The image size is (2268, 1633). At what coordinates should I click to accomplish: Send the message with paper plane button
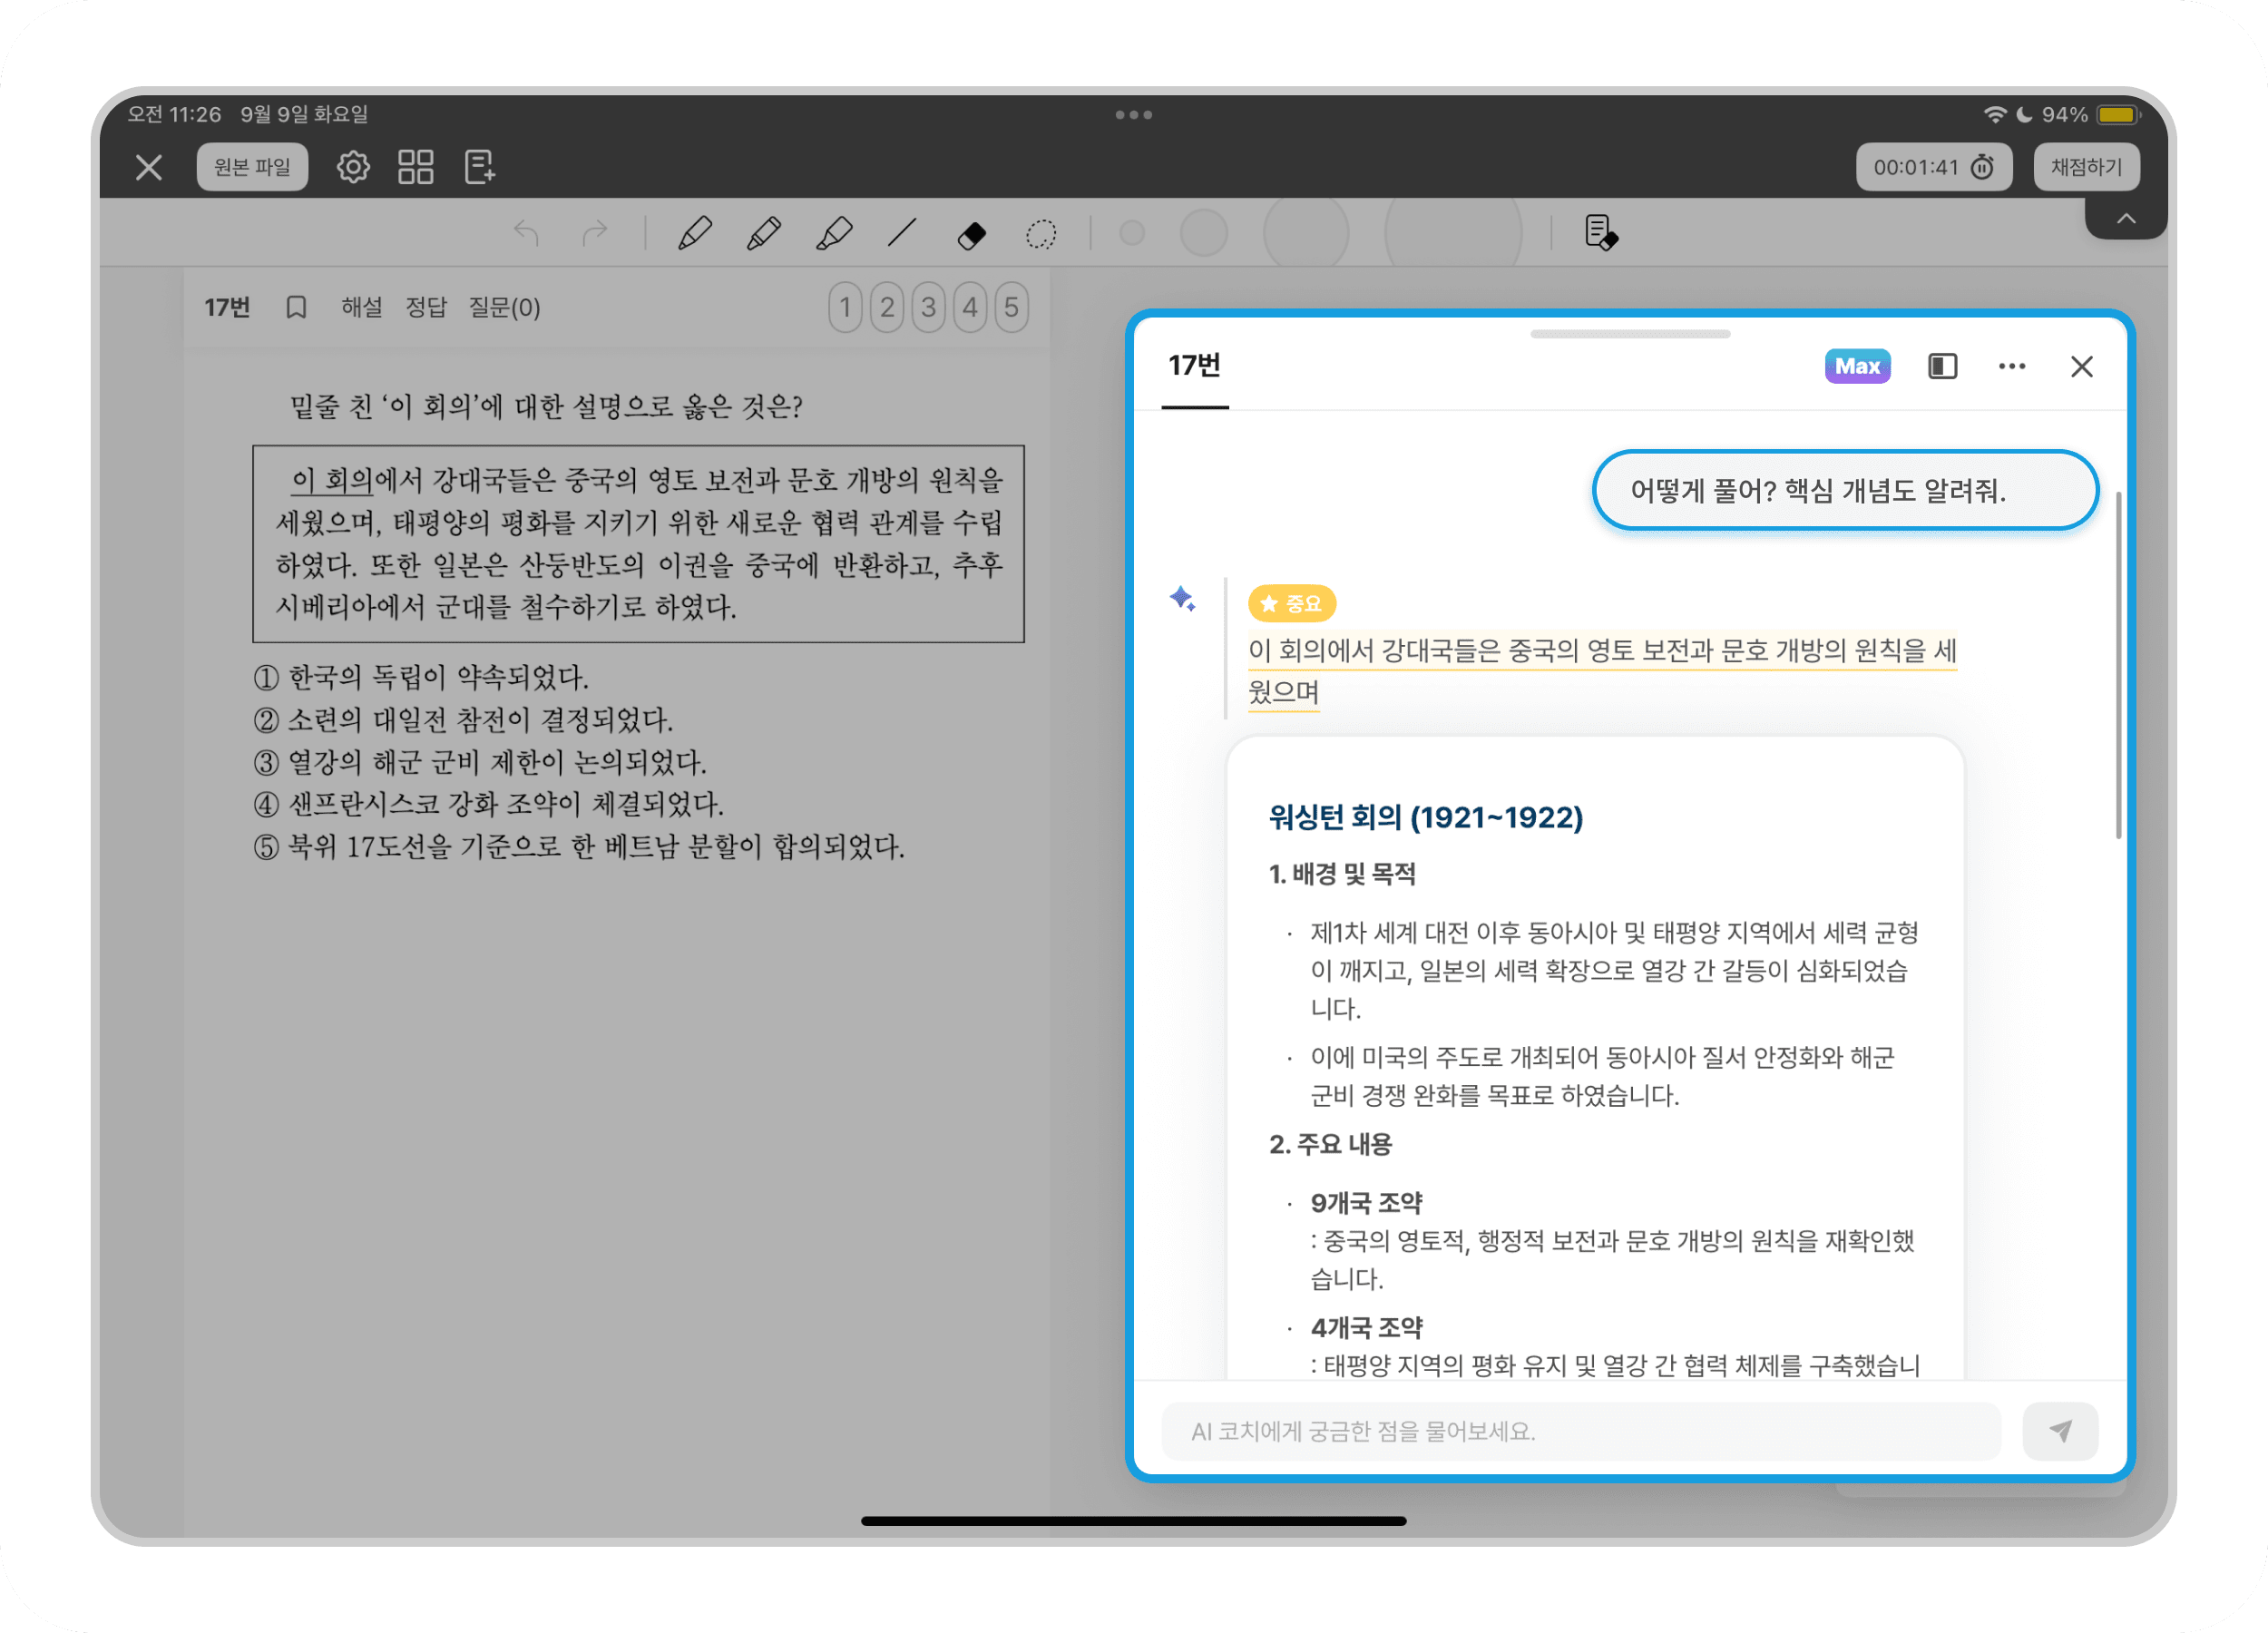(x=2061, y=1431)
